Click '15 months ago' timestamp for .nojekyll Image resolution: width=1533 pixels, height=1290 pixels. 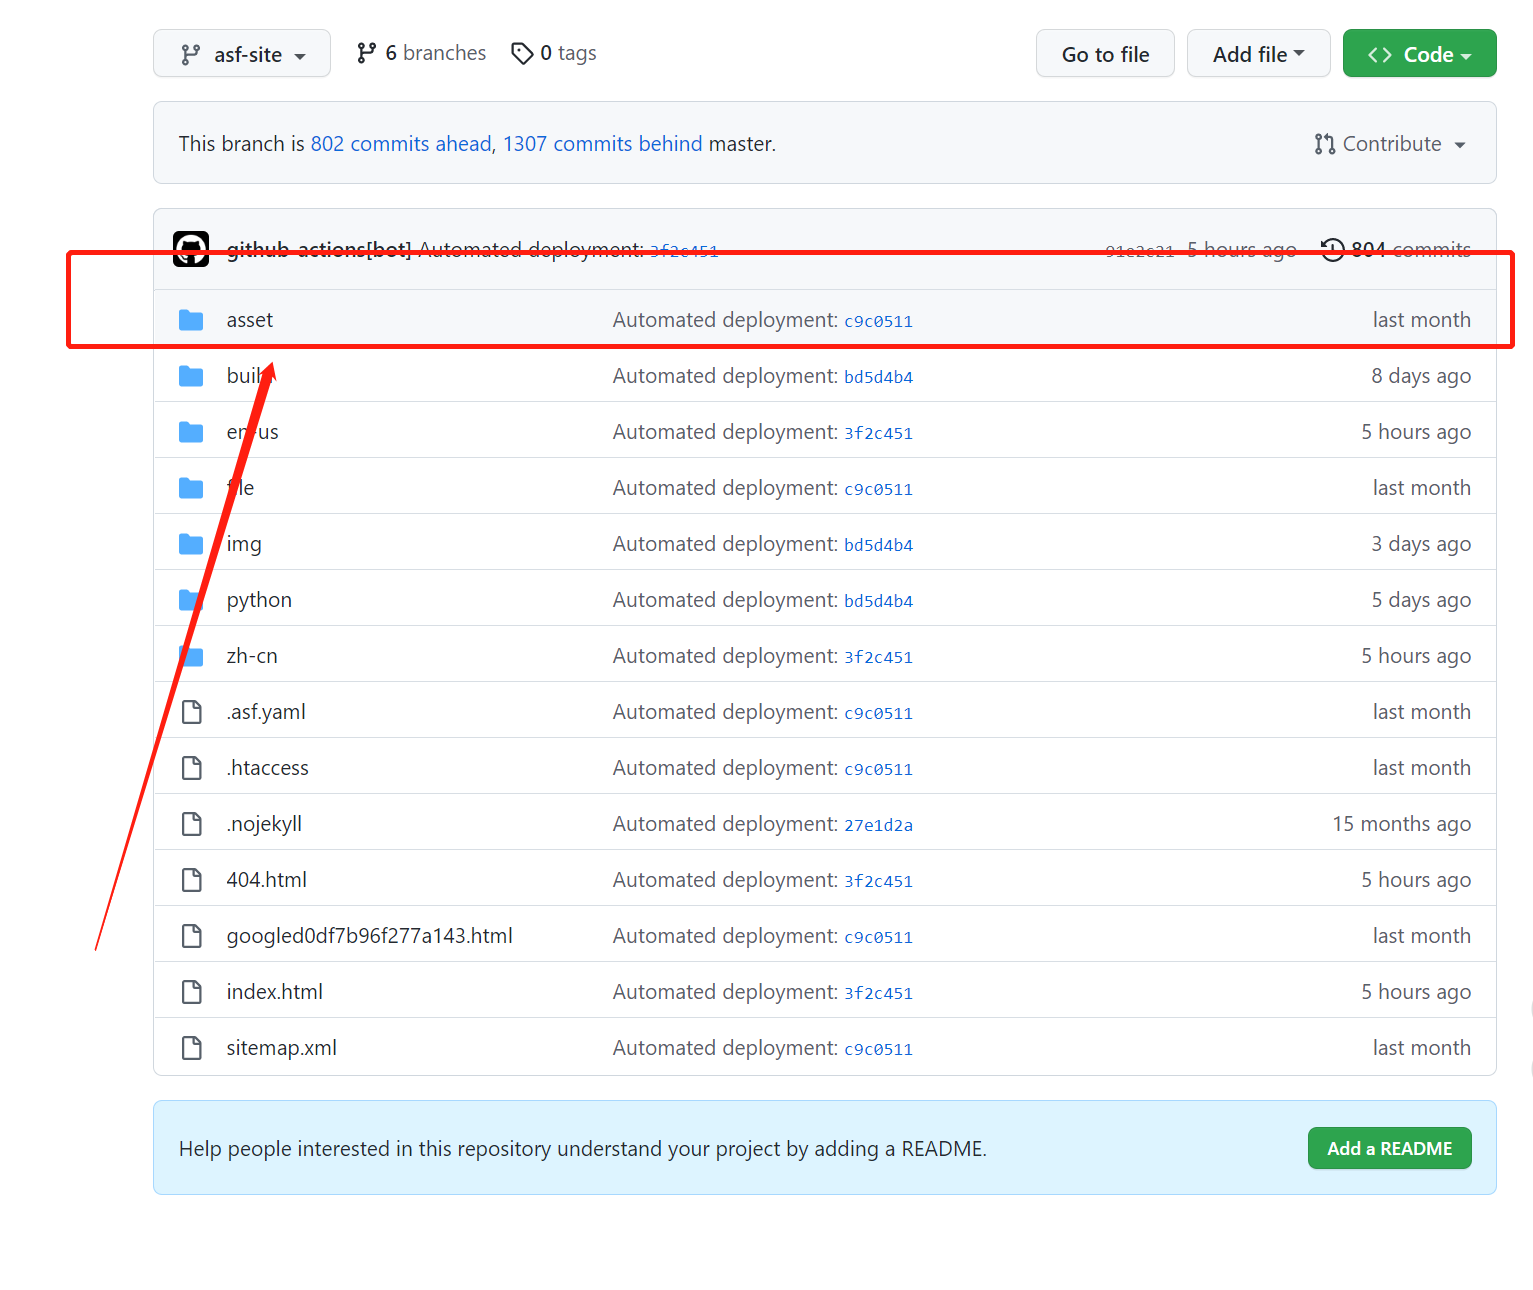coord(1401,824)
